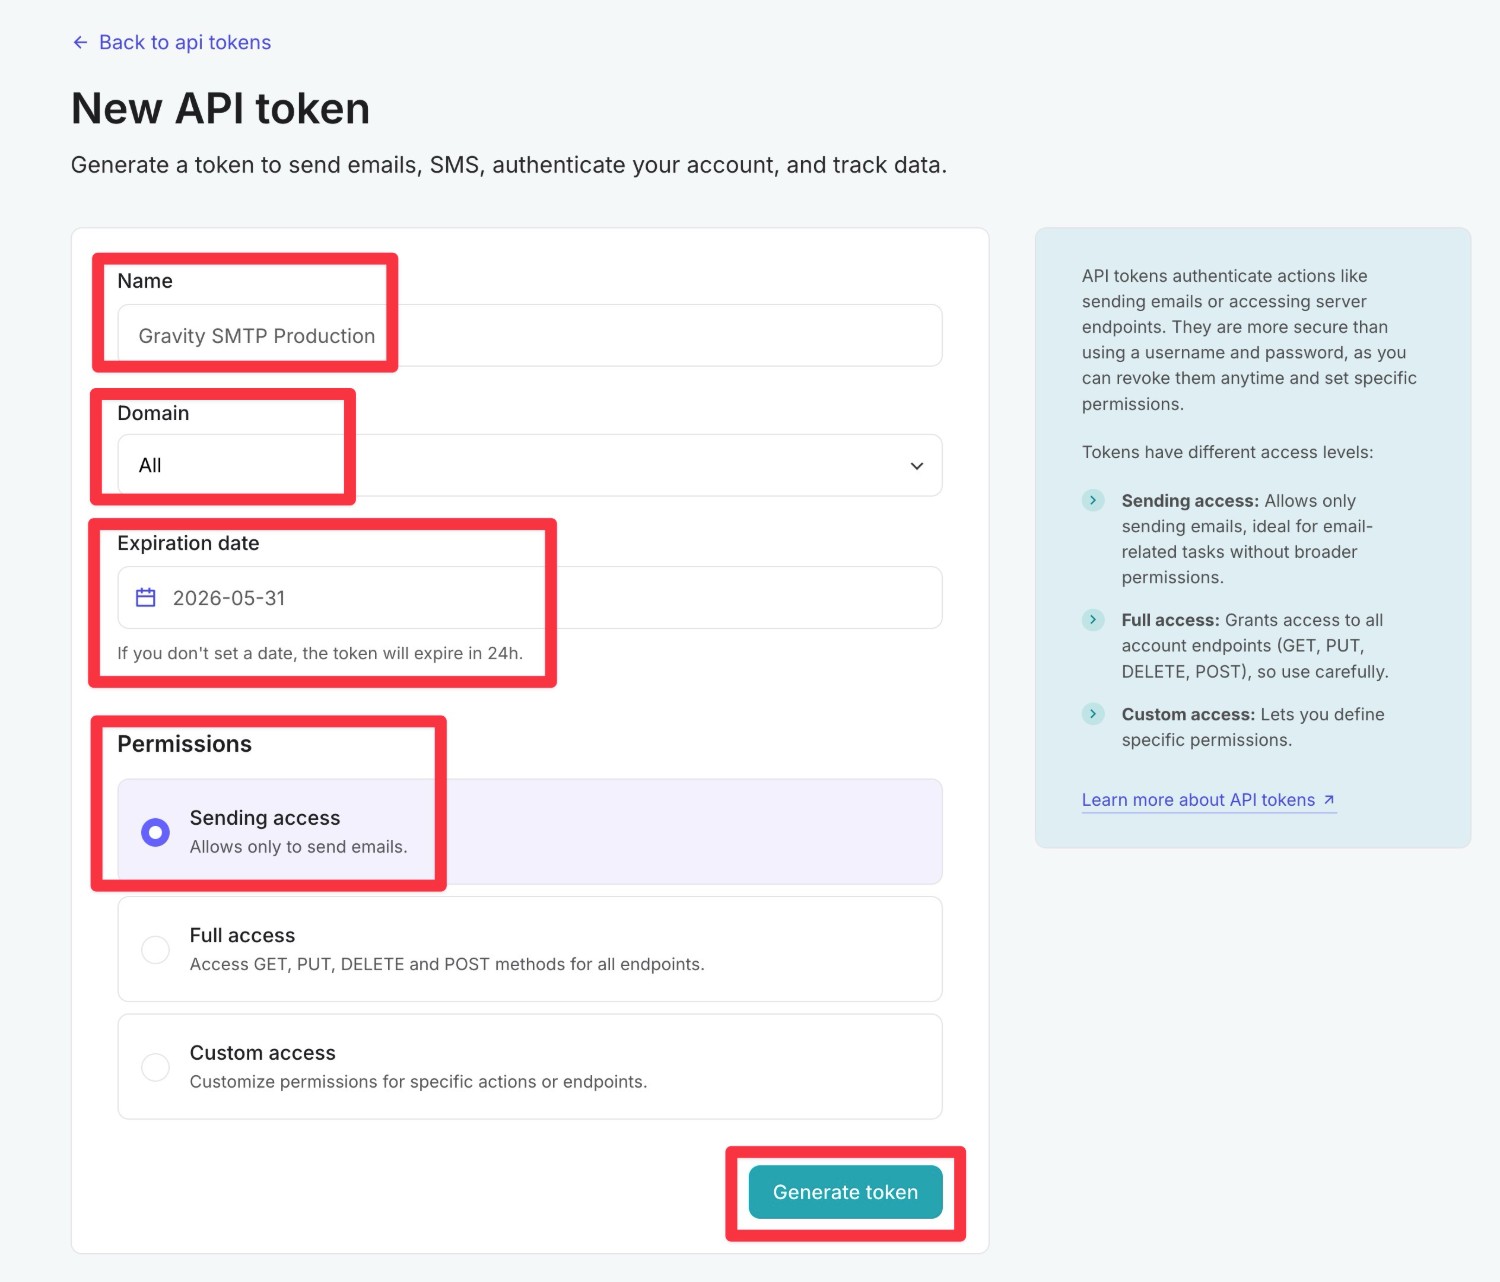Image resolution: width=1500 pixels, height=1282 pixels.
Task: Open the 'Back to api tokens' link
Action: (x=185, y=42)
